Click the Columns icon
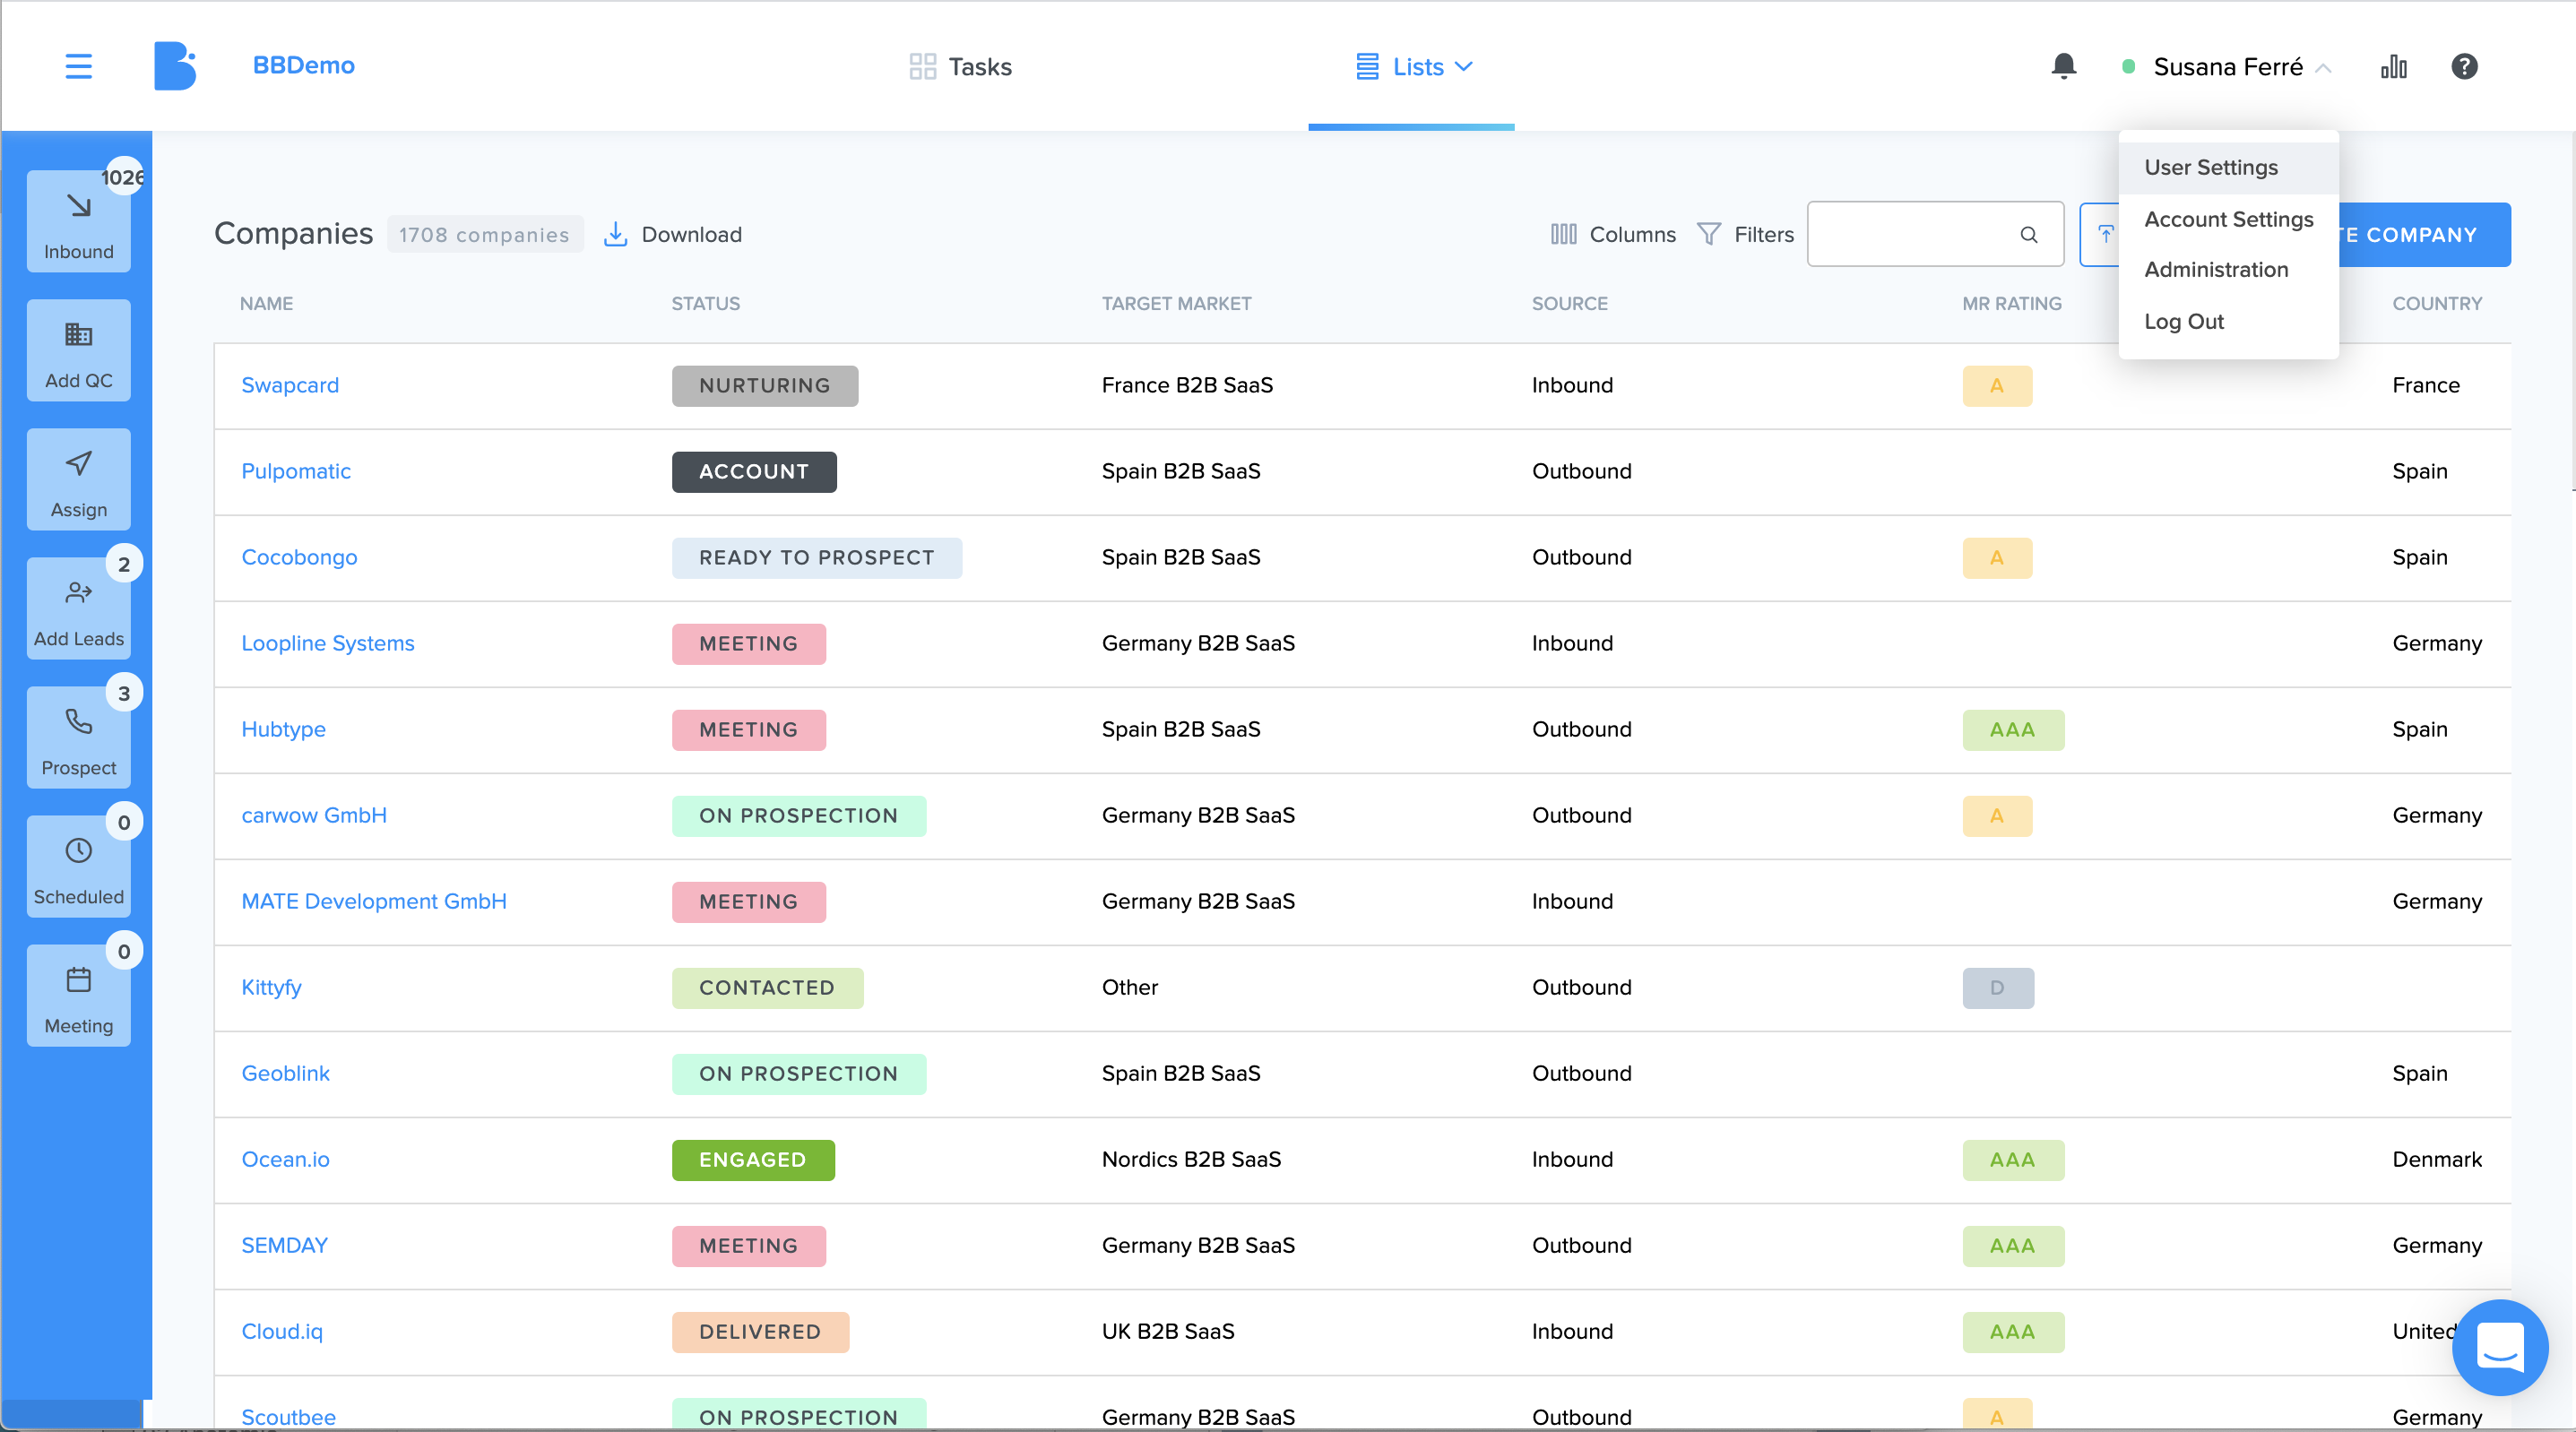The height and width of the screenshot is (1432, 2576). click(1563, 234)
